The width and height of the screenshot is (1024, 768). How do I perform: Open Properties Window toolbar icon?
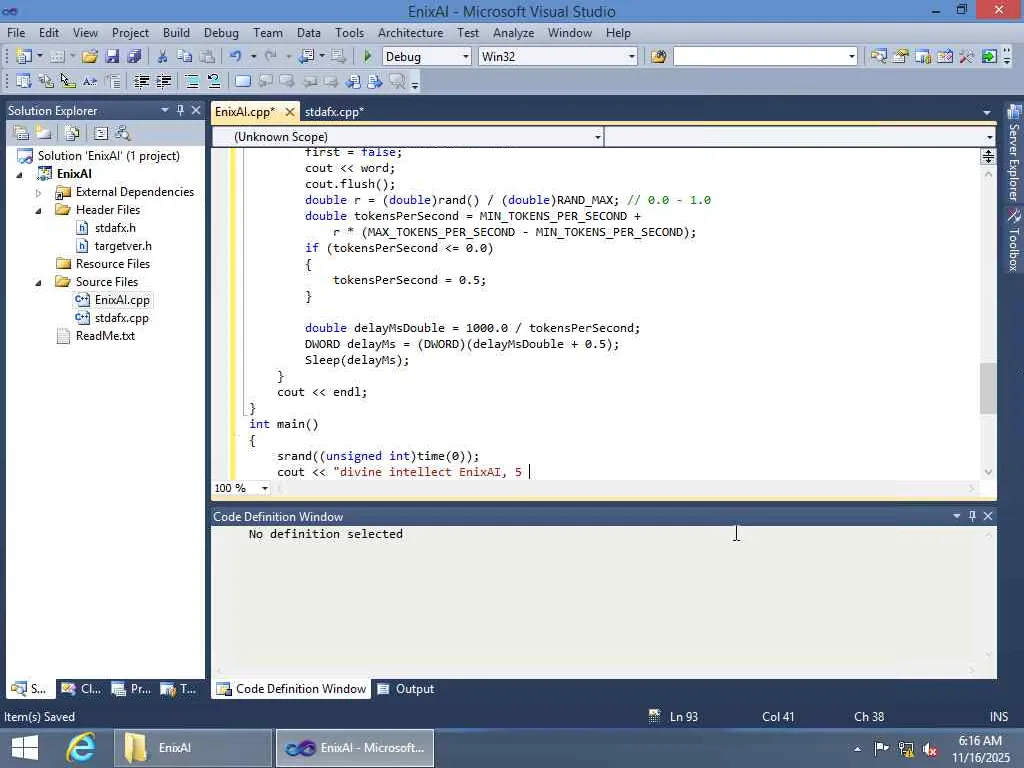(901, 57)
